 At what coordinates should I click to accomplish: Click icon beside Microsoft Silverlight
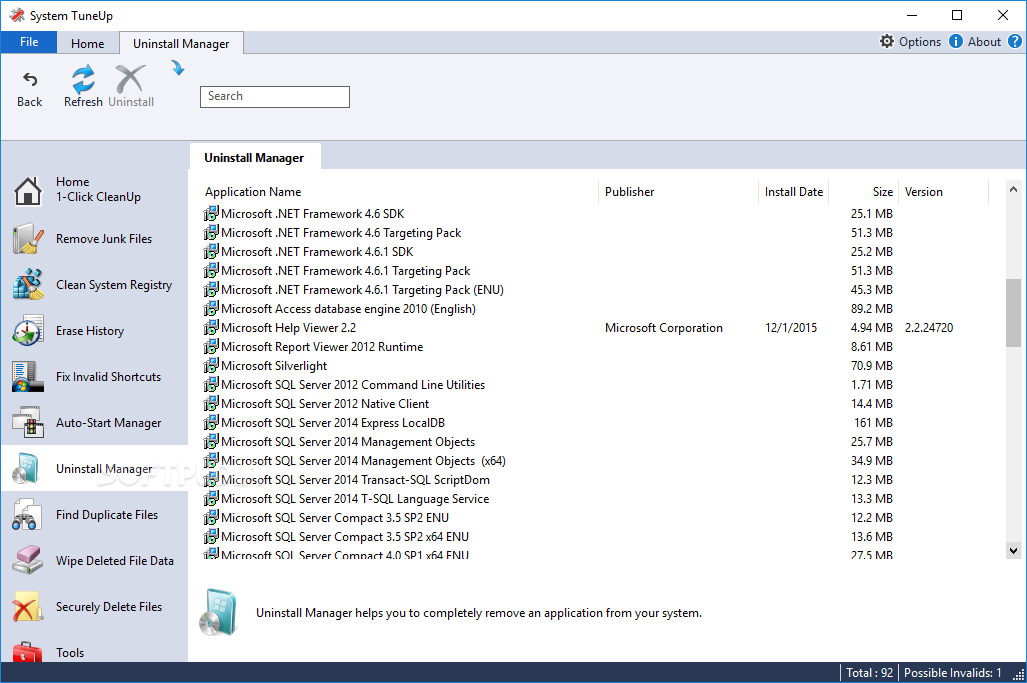[211, 365]
